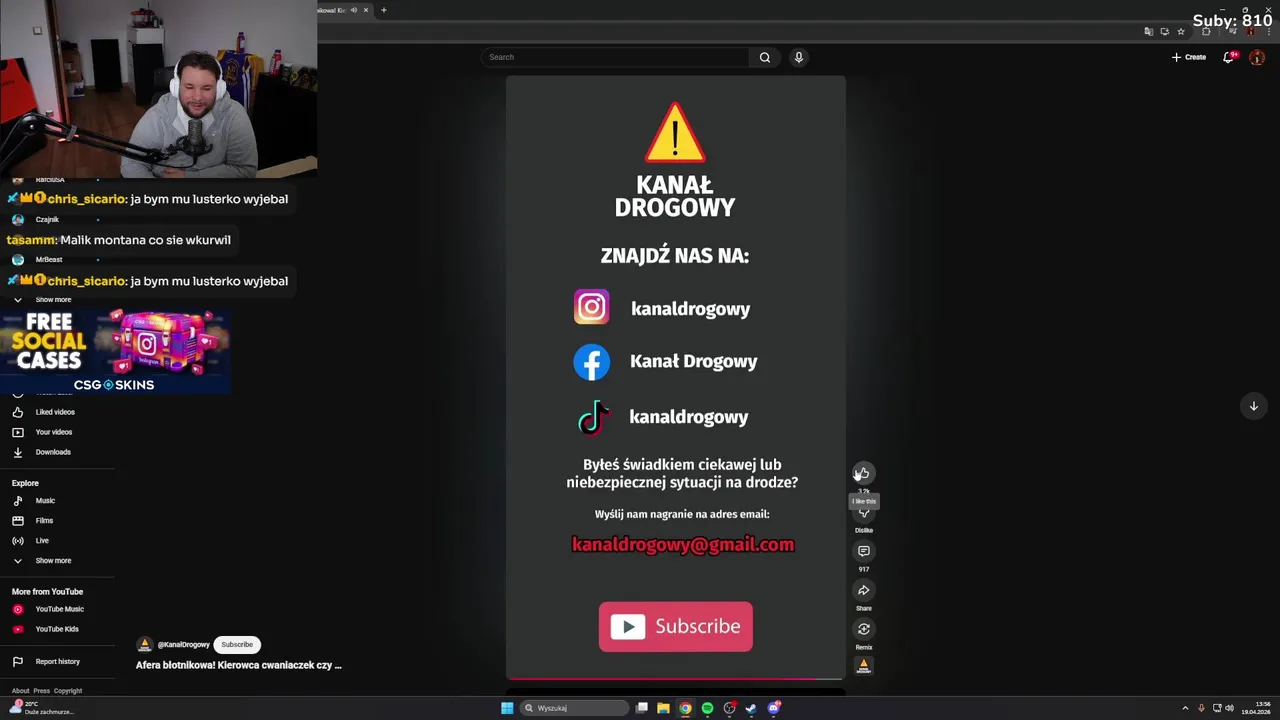Open Task View on taskbar
The width and height of the screenshot is (1280, 720).
click(642, 708)
